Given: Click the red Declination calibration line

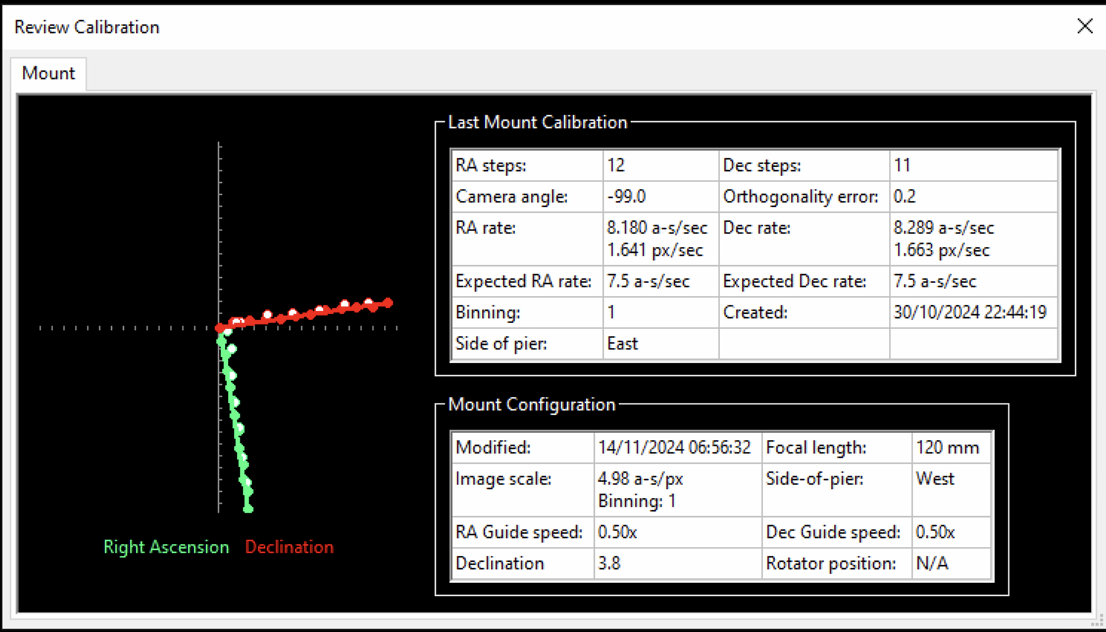Looking at the screenshot, I should (x=304, y=315).
